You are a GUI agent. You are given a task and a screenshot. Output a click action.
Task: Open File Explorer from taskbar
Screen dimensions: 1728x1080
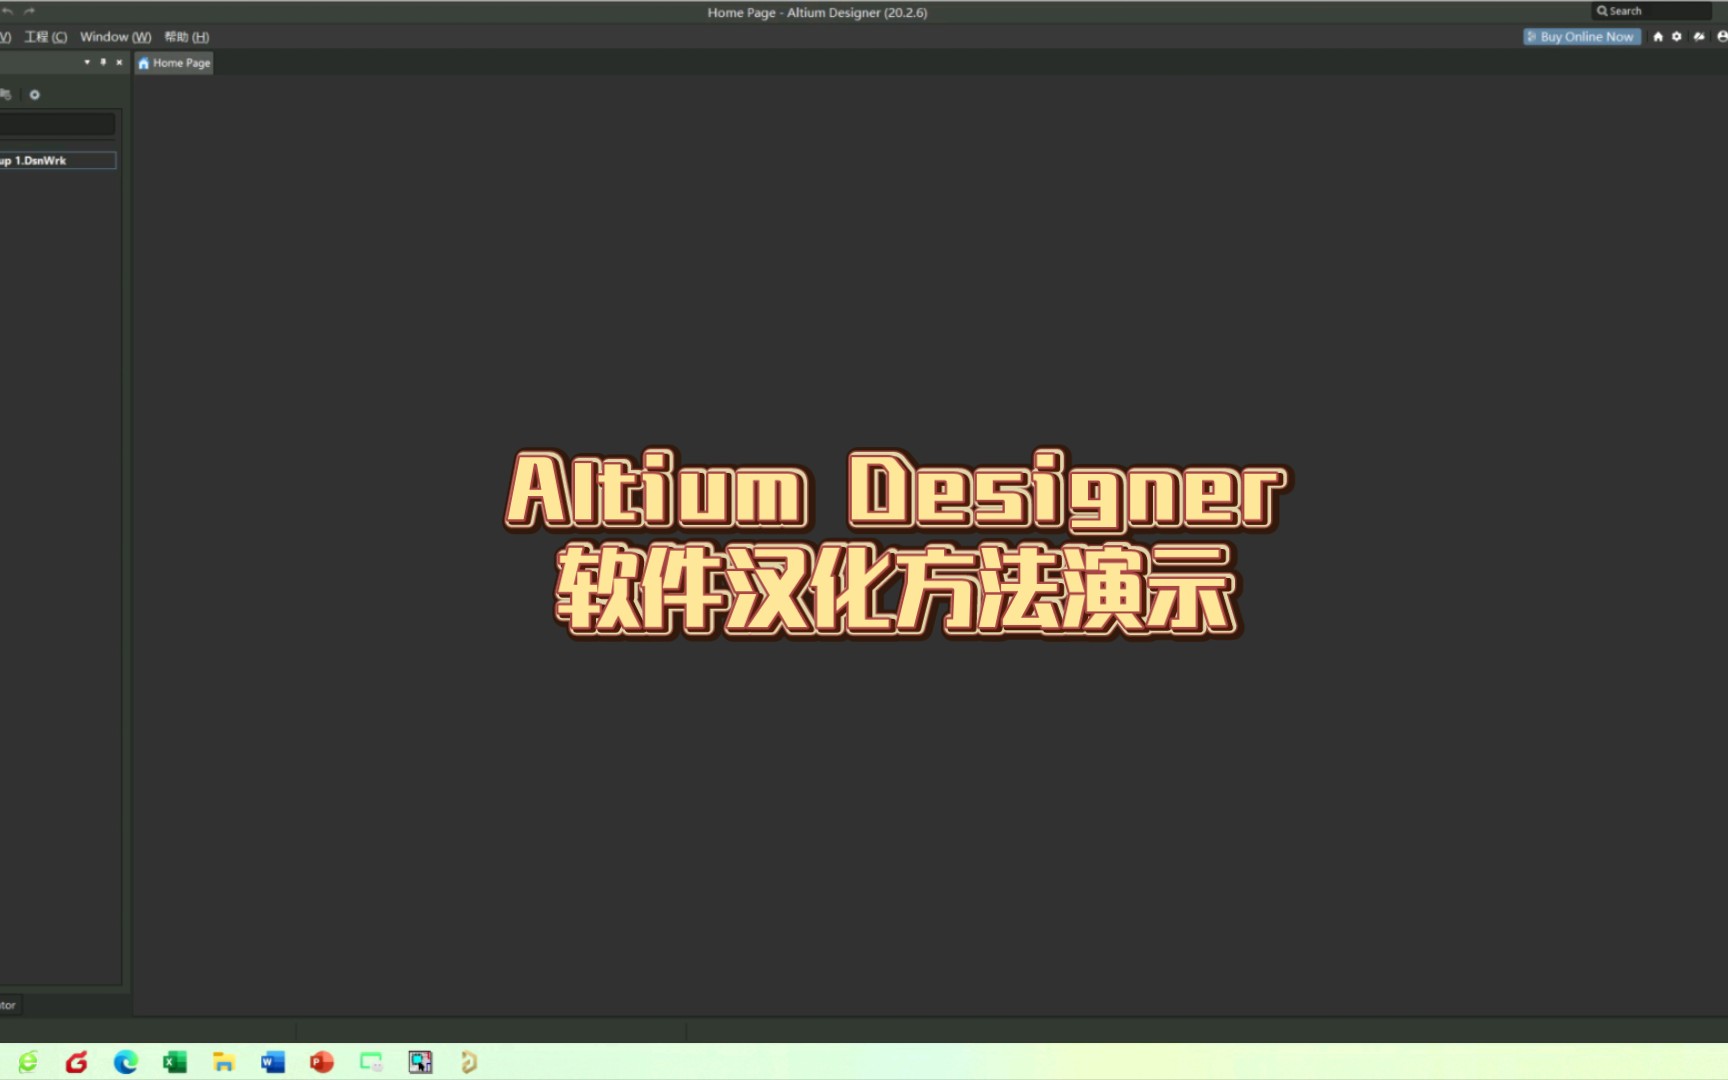223,1062
